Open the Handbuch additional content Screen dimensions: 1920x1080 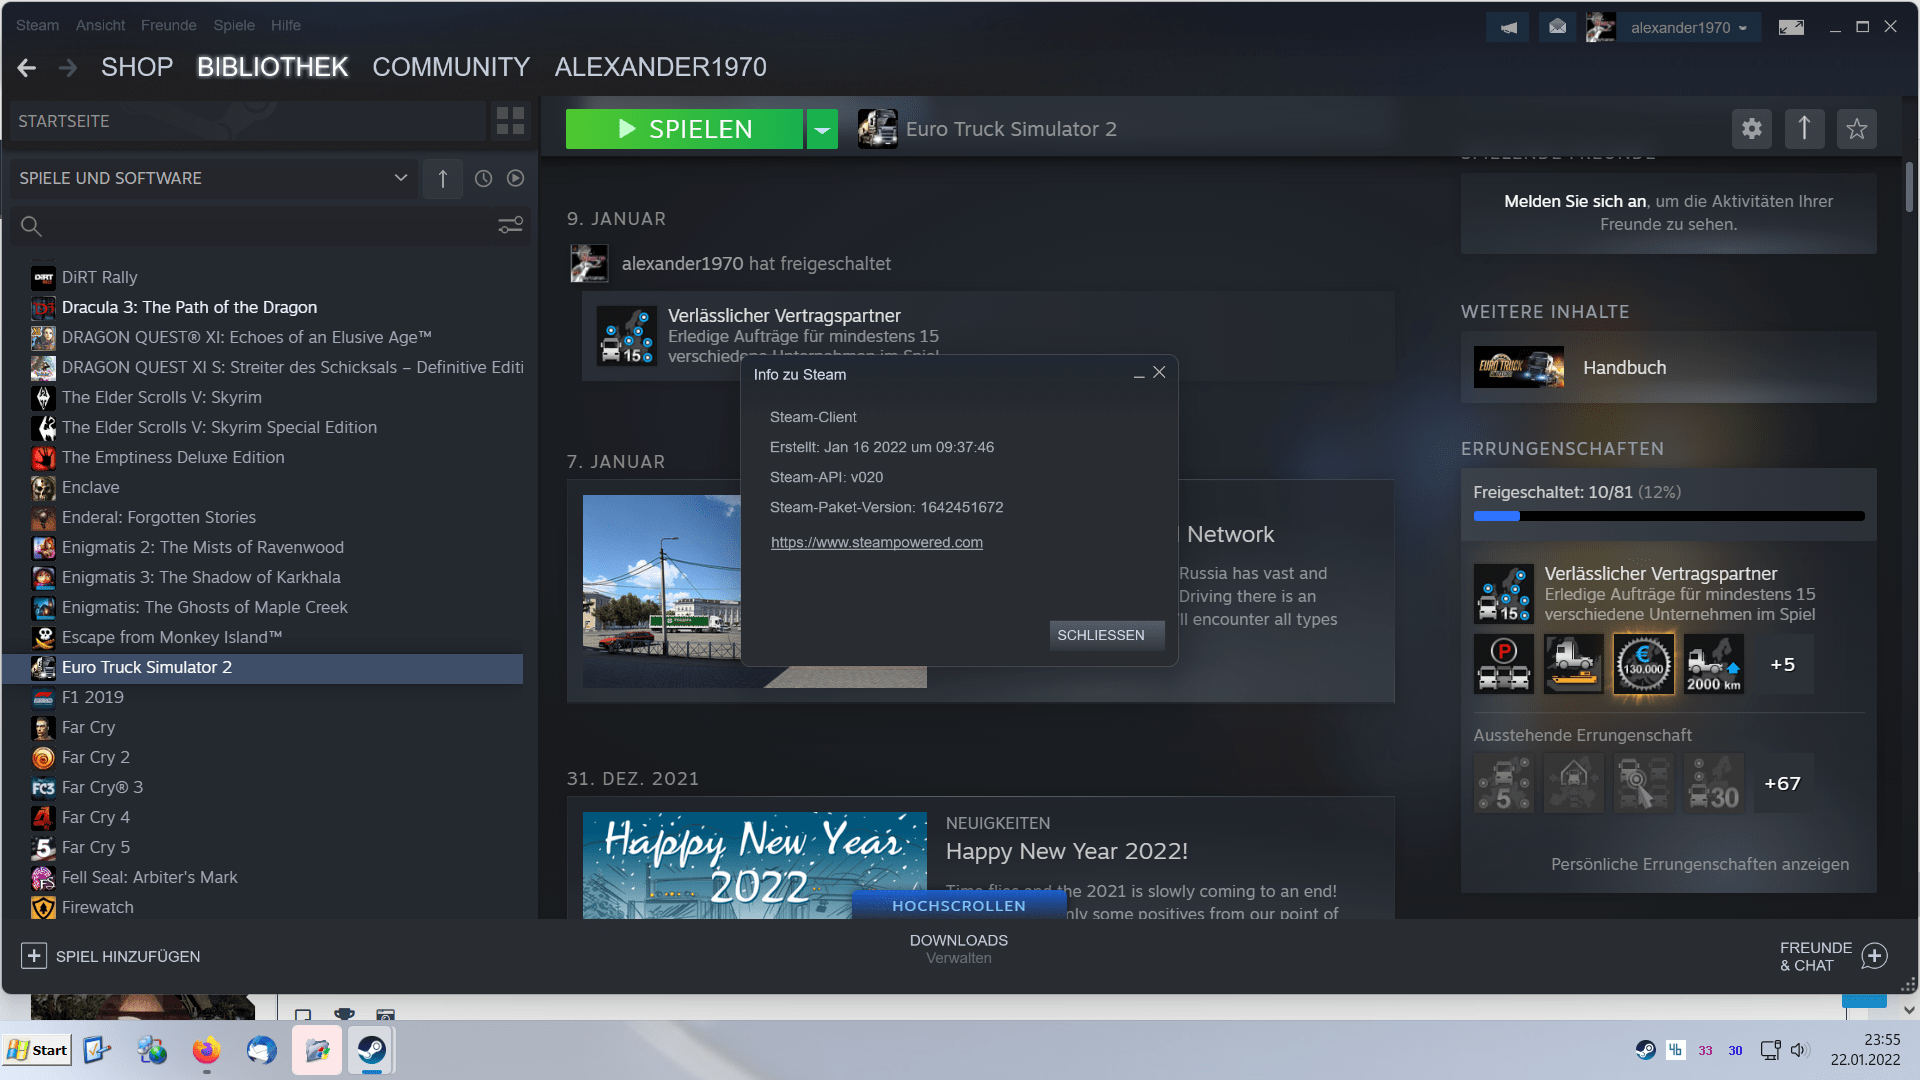click(1668, 367)
